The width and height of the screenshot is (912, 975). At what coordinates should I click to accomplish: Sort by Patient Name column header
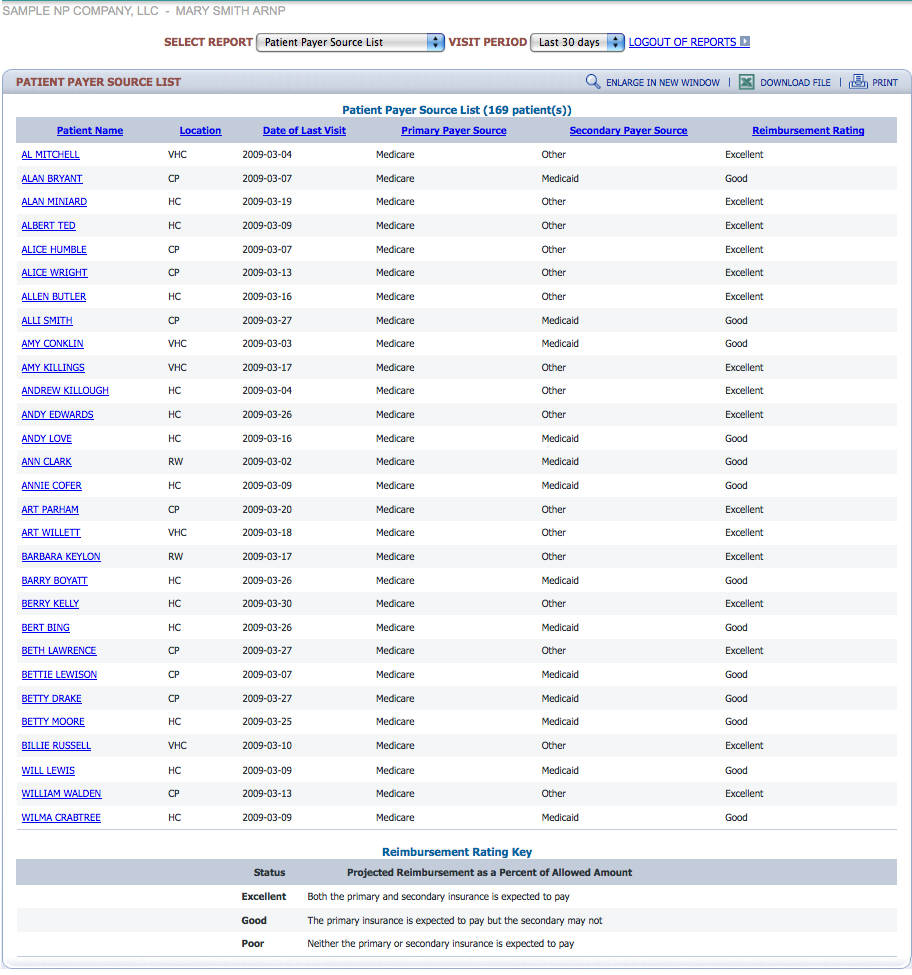coord(90,131)
